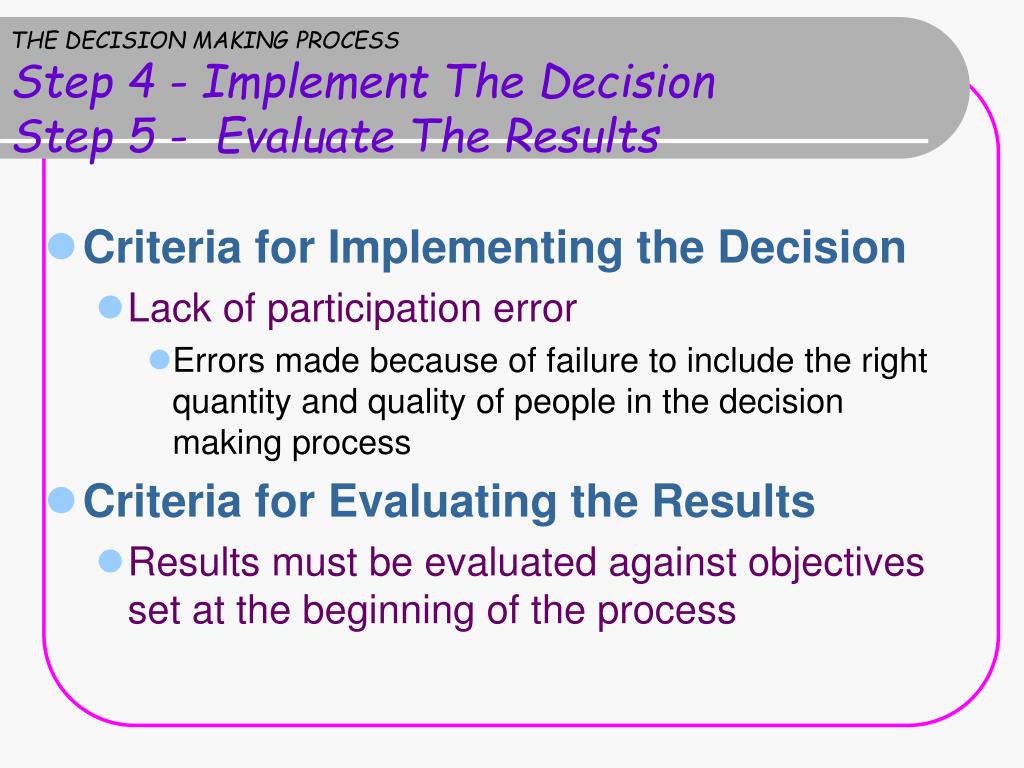Click Criteria for Implementing the Decision heading
Screen dimensions: 1024x768
[494, 248]
